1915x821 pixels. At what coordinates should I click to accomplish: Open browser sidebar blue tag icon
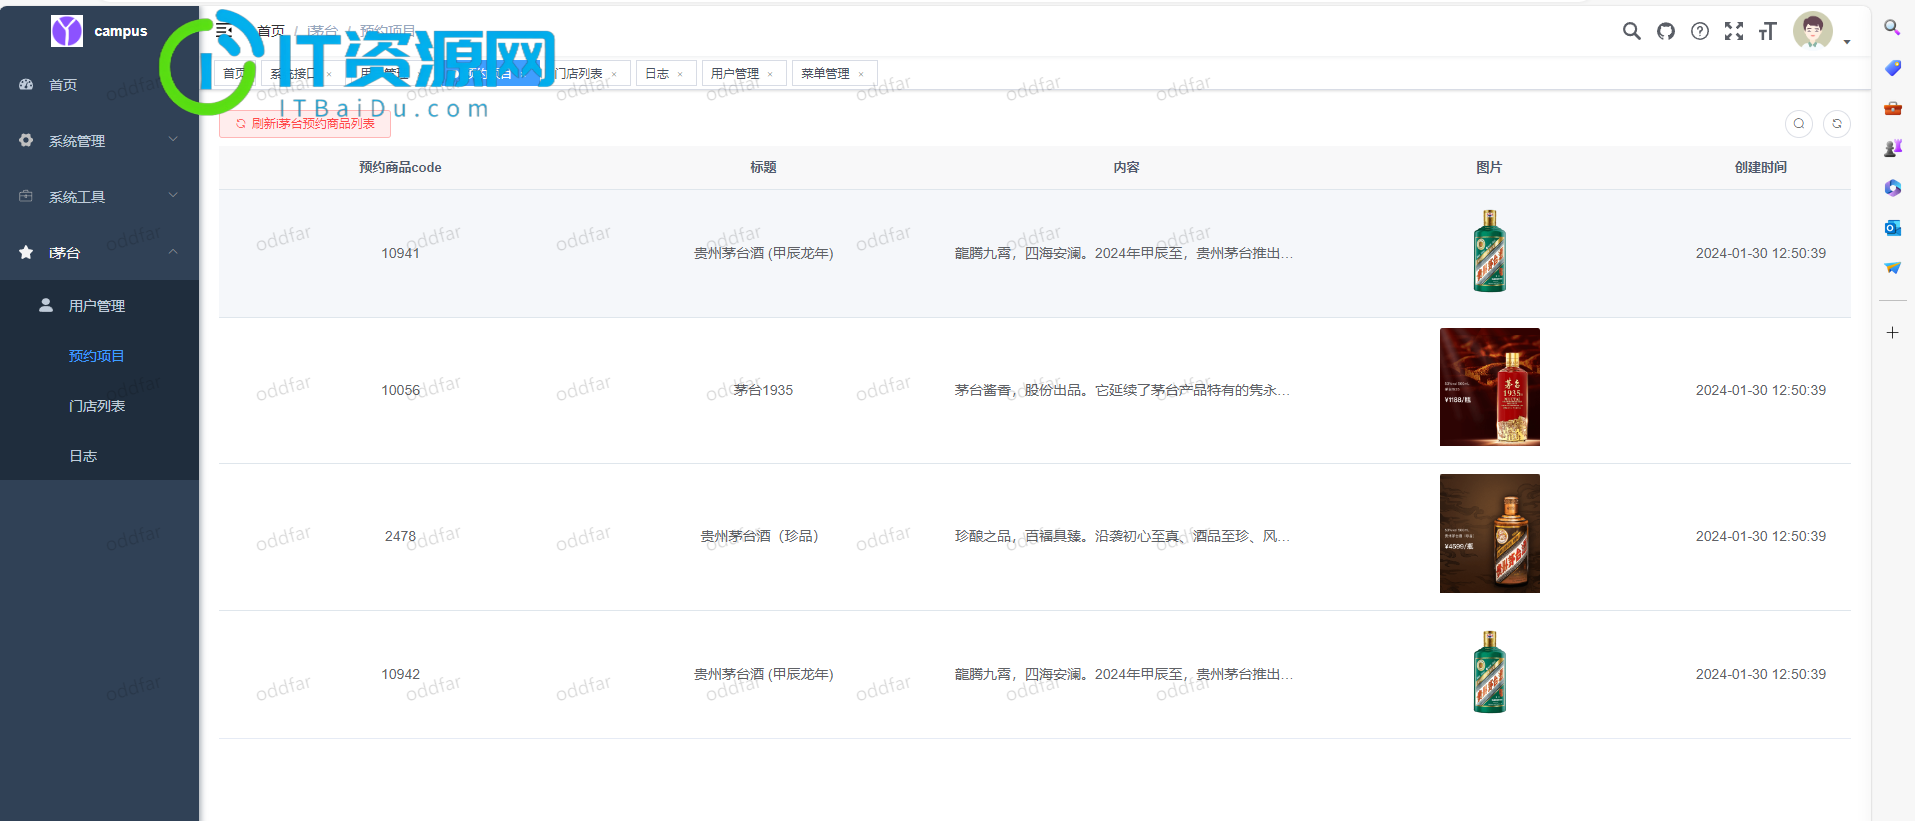tap(1892, 68)
